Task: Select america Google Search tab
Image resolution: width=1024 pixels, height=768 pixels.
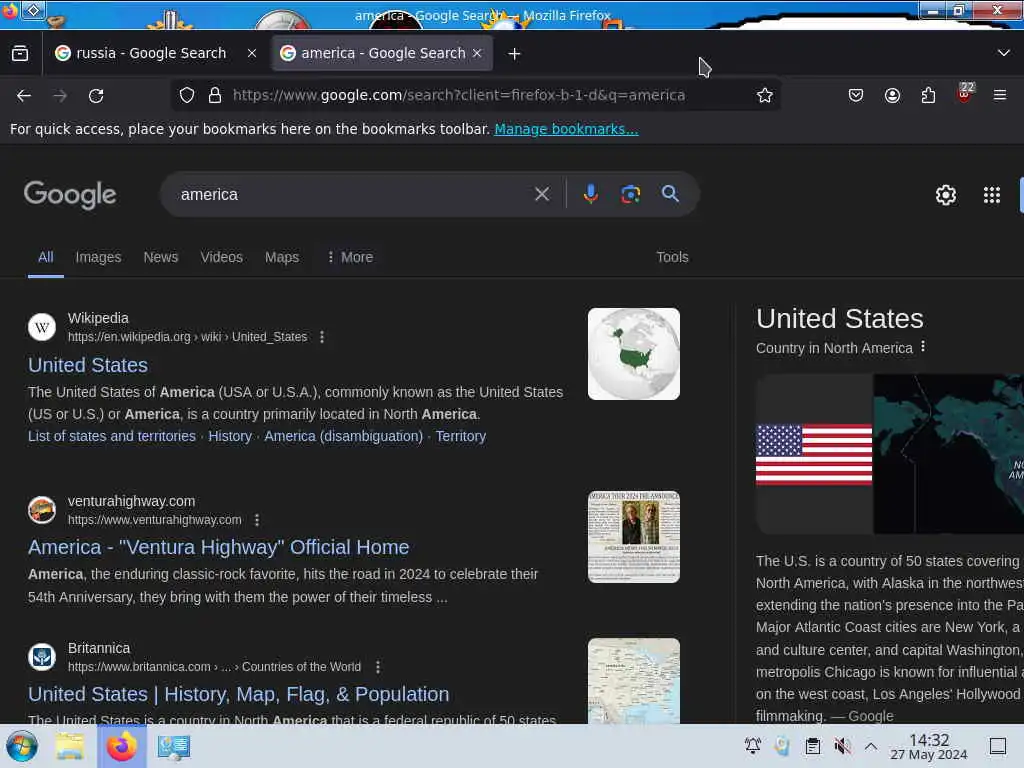Action: [382, 54]
